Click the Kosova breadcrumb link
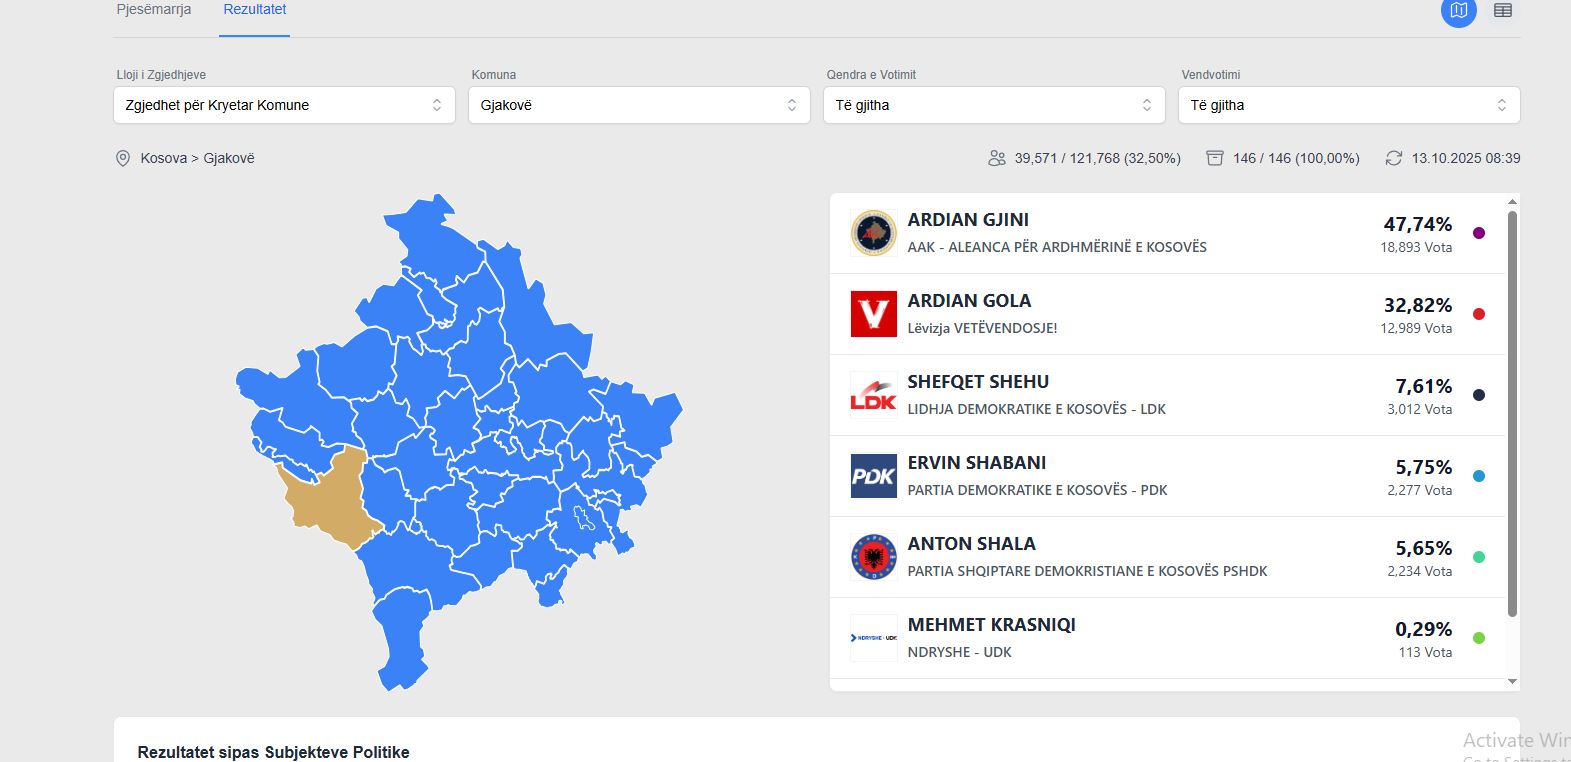Viewport: 1571px width, 762px height. (163, 158)
